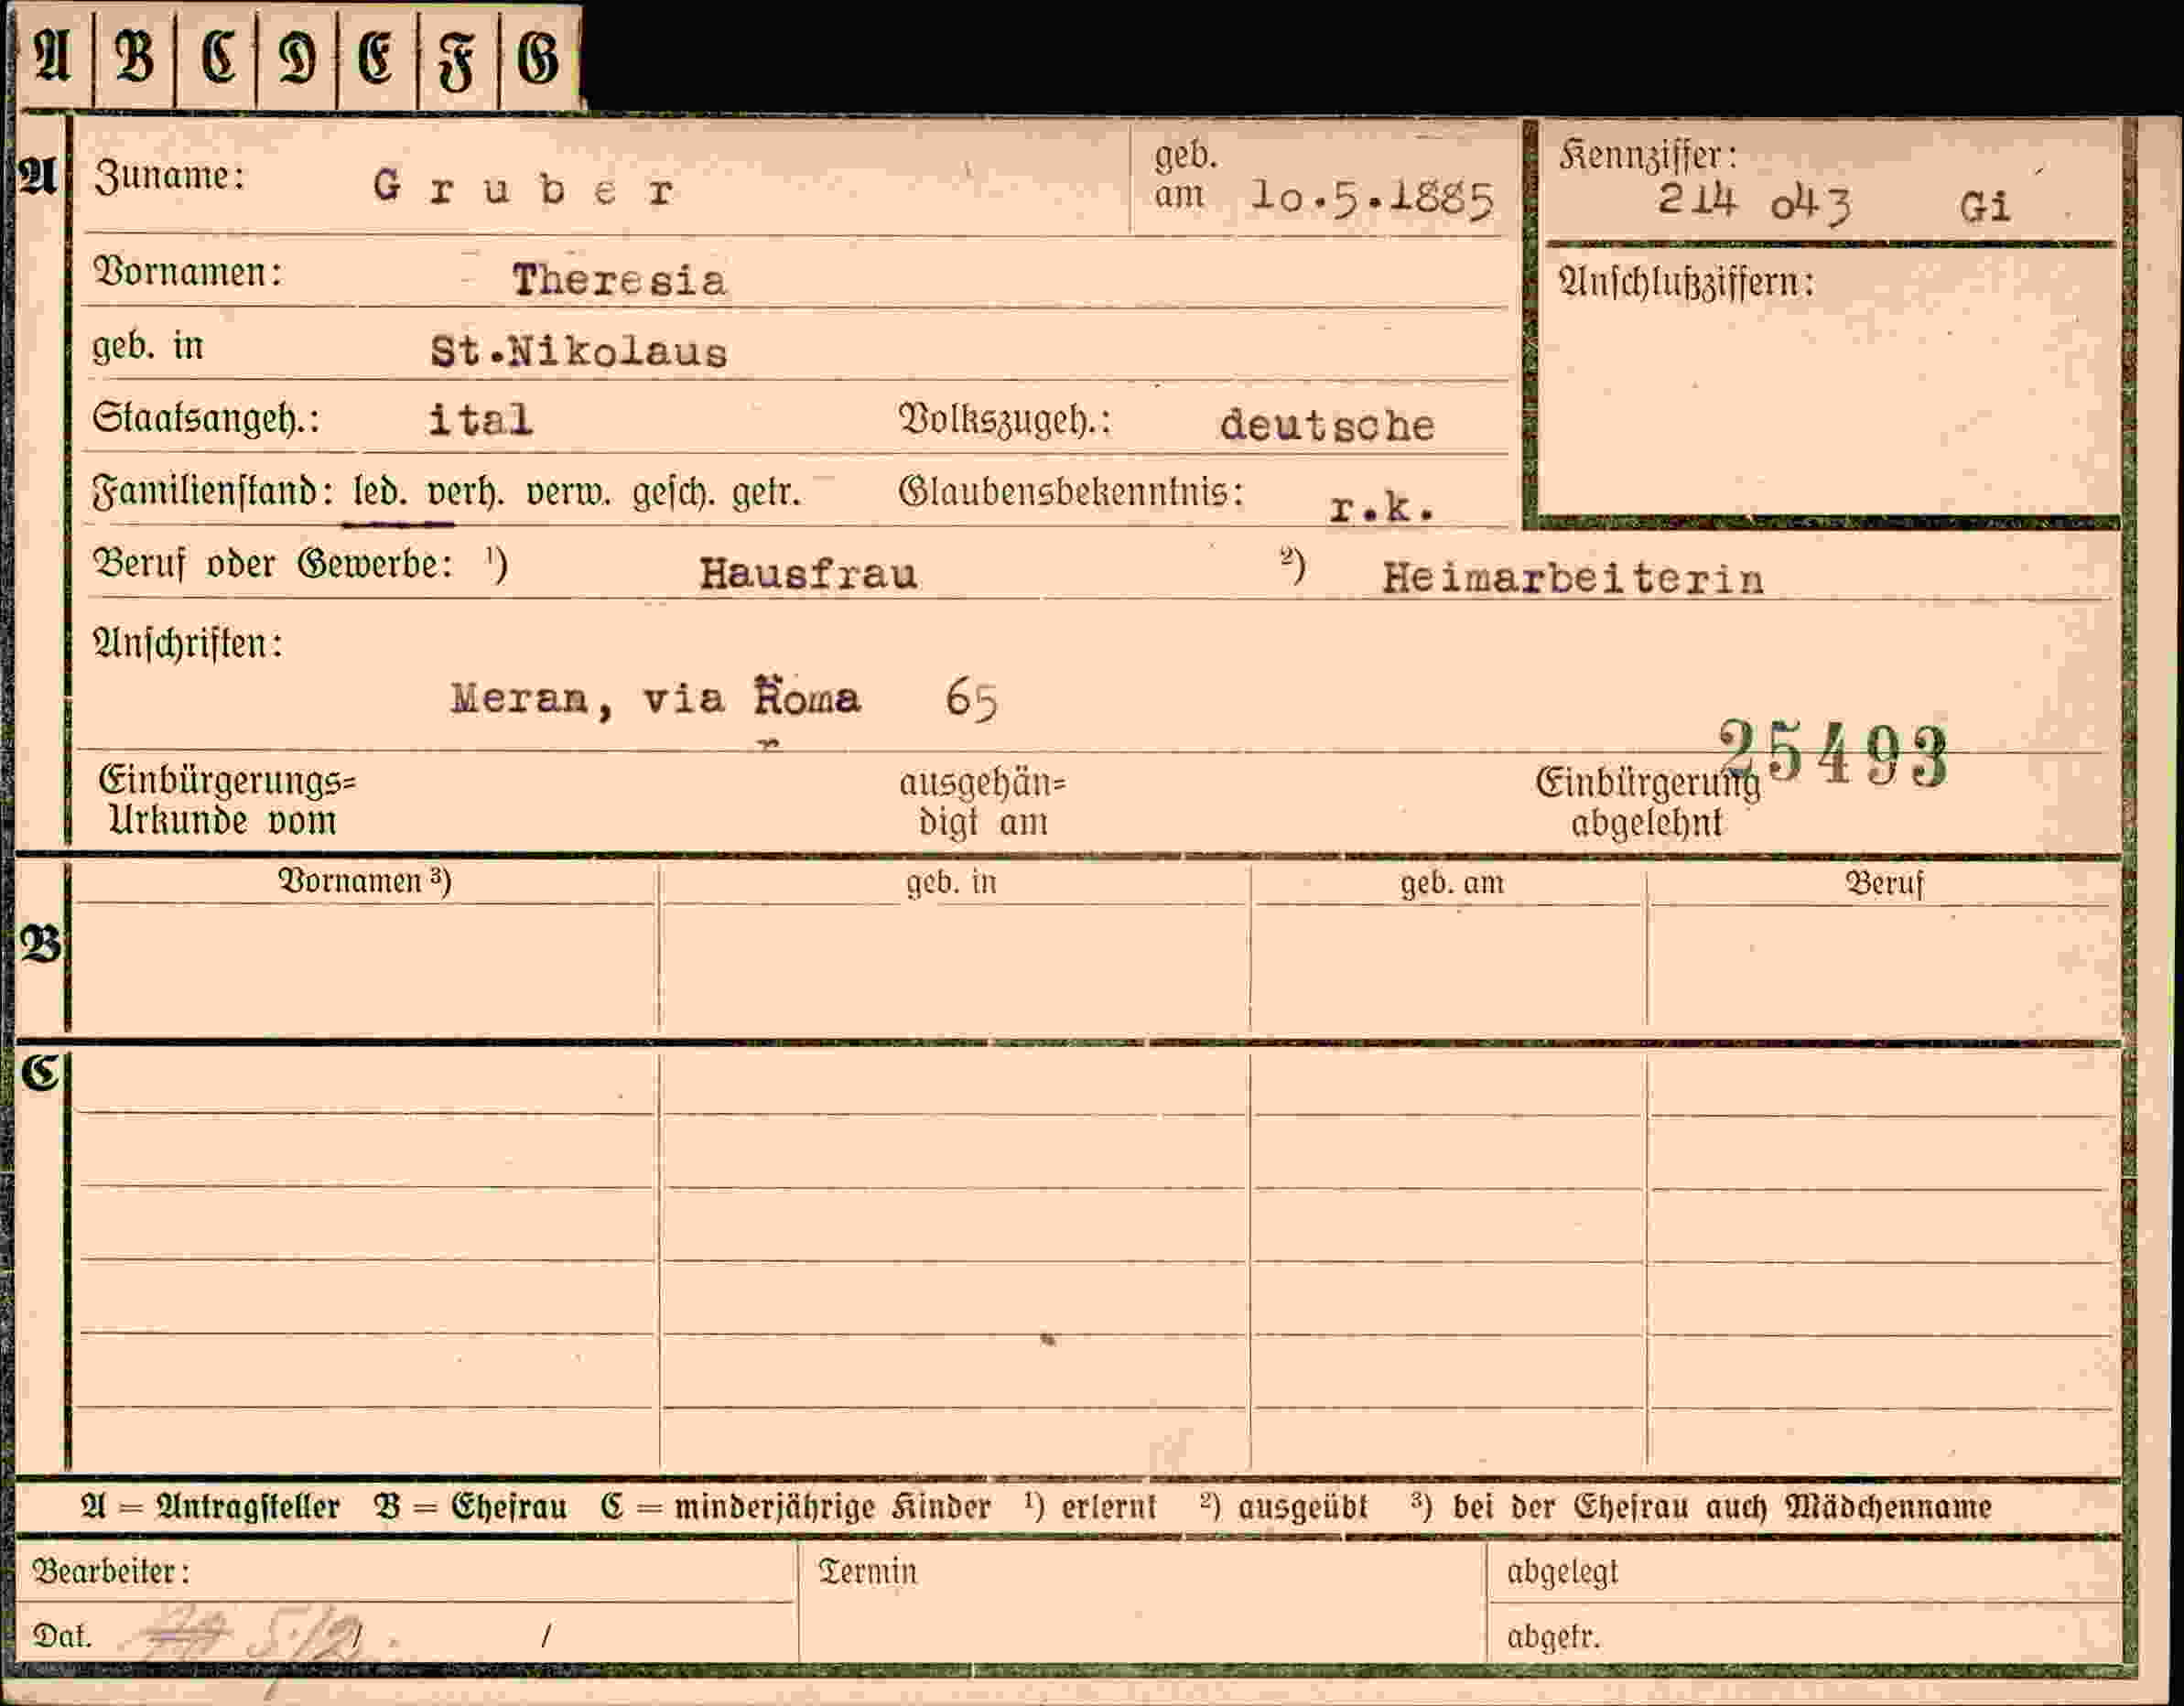This screenshot has width=2184, height=1706.
Task: Click the 'Anschriften:' label
Action: pyautogui.click(x=187, y=644)
